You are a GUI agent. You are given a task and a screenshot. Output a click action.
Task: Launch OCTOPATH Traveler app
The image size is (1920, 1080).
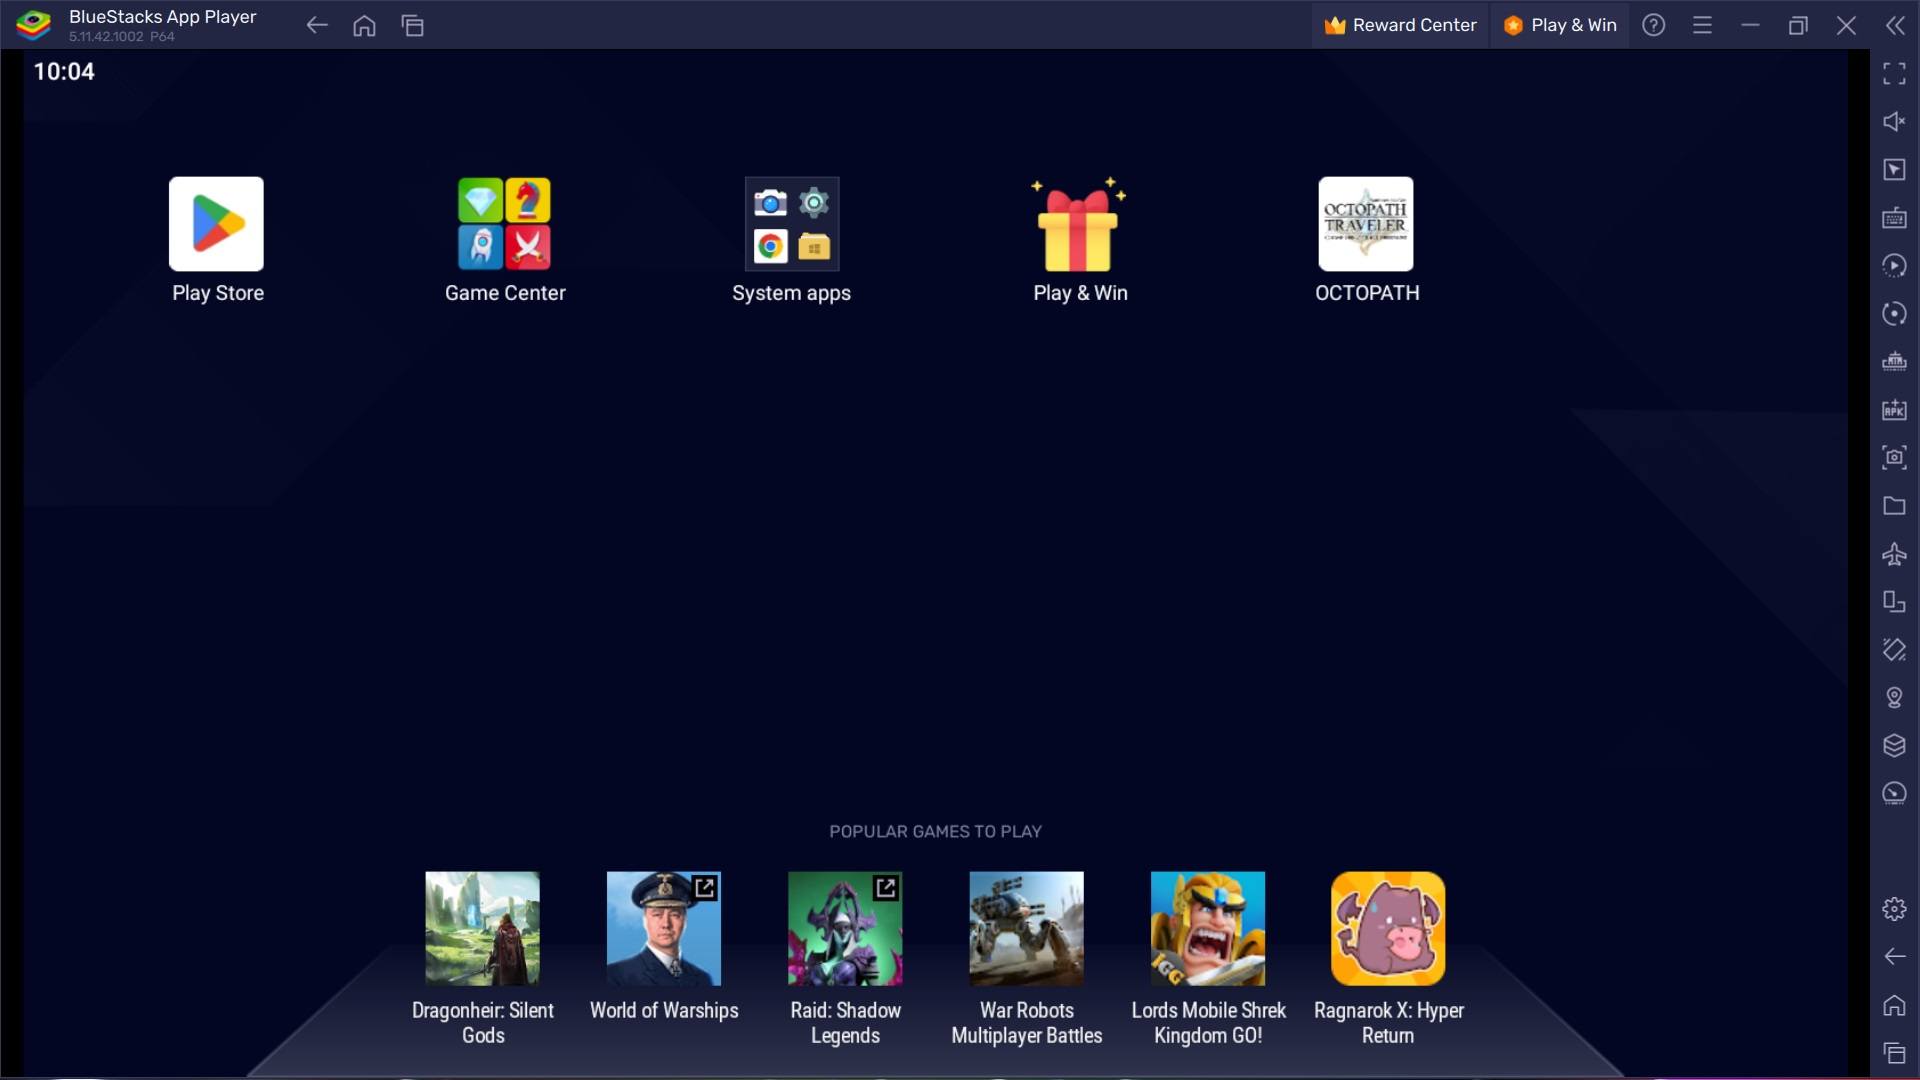pyautogui.click(x=1366, y=224)
